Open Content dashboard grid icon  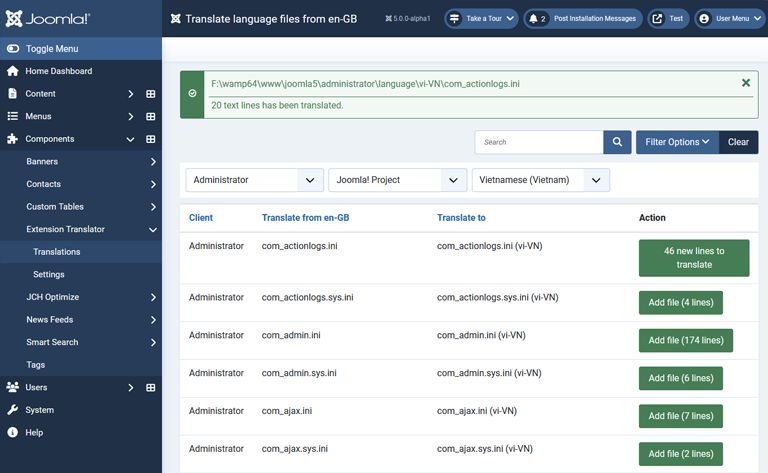click(151, 94)
